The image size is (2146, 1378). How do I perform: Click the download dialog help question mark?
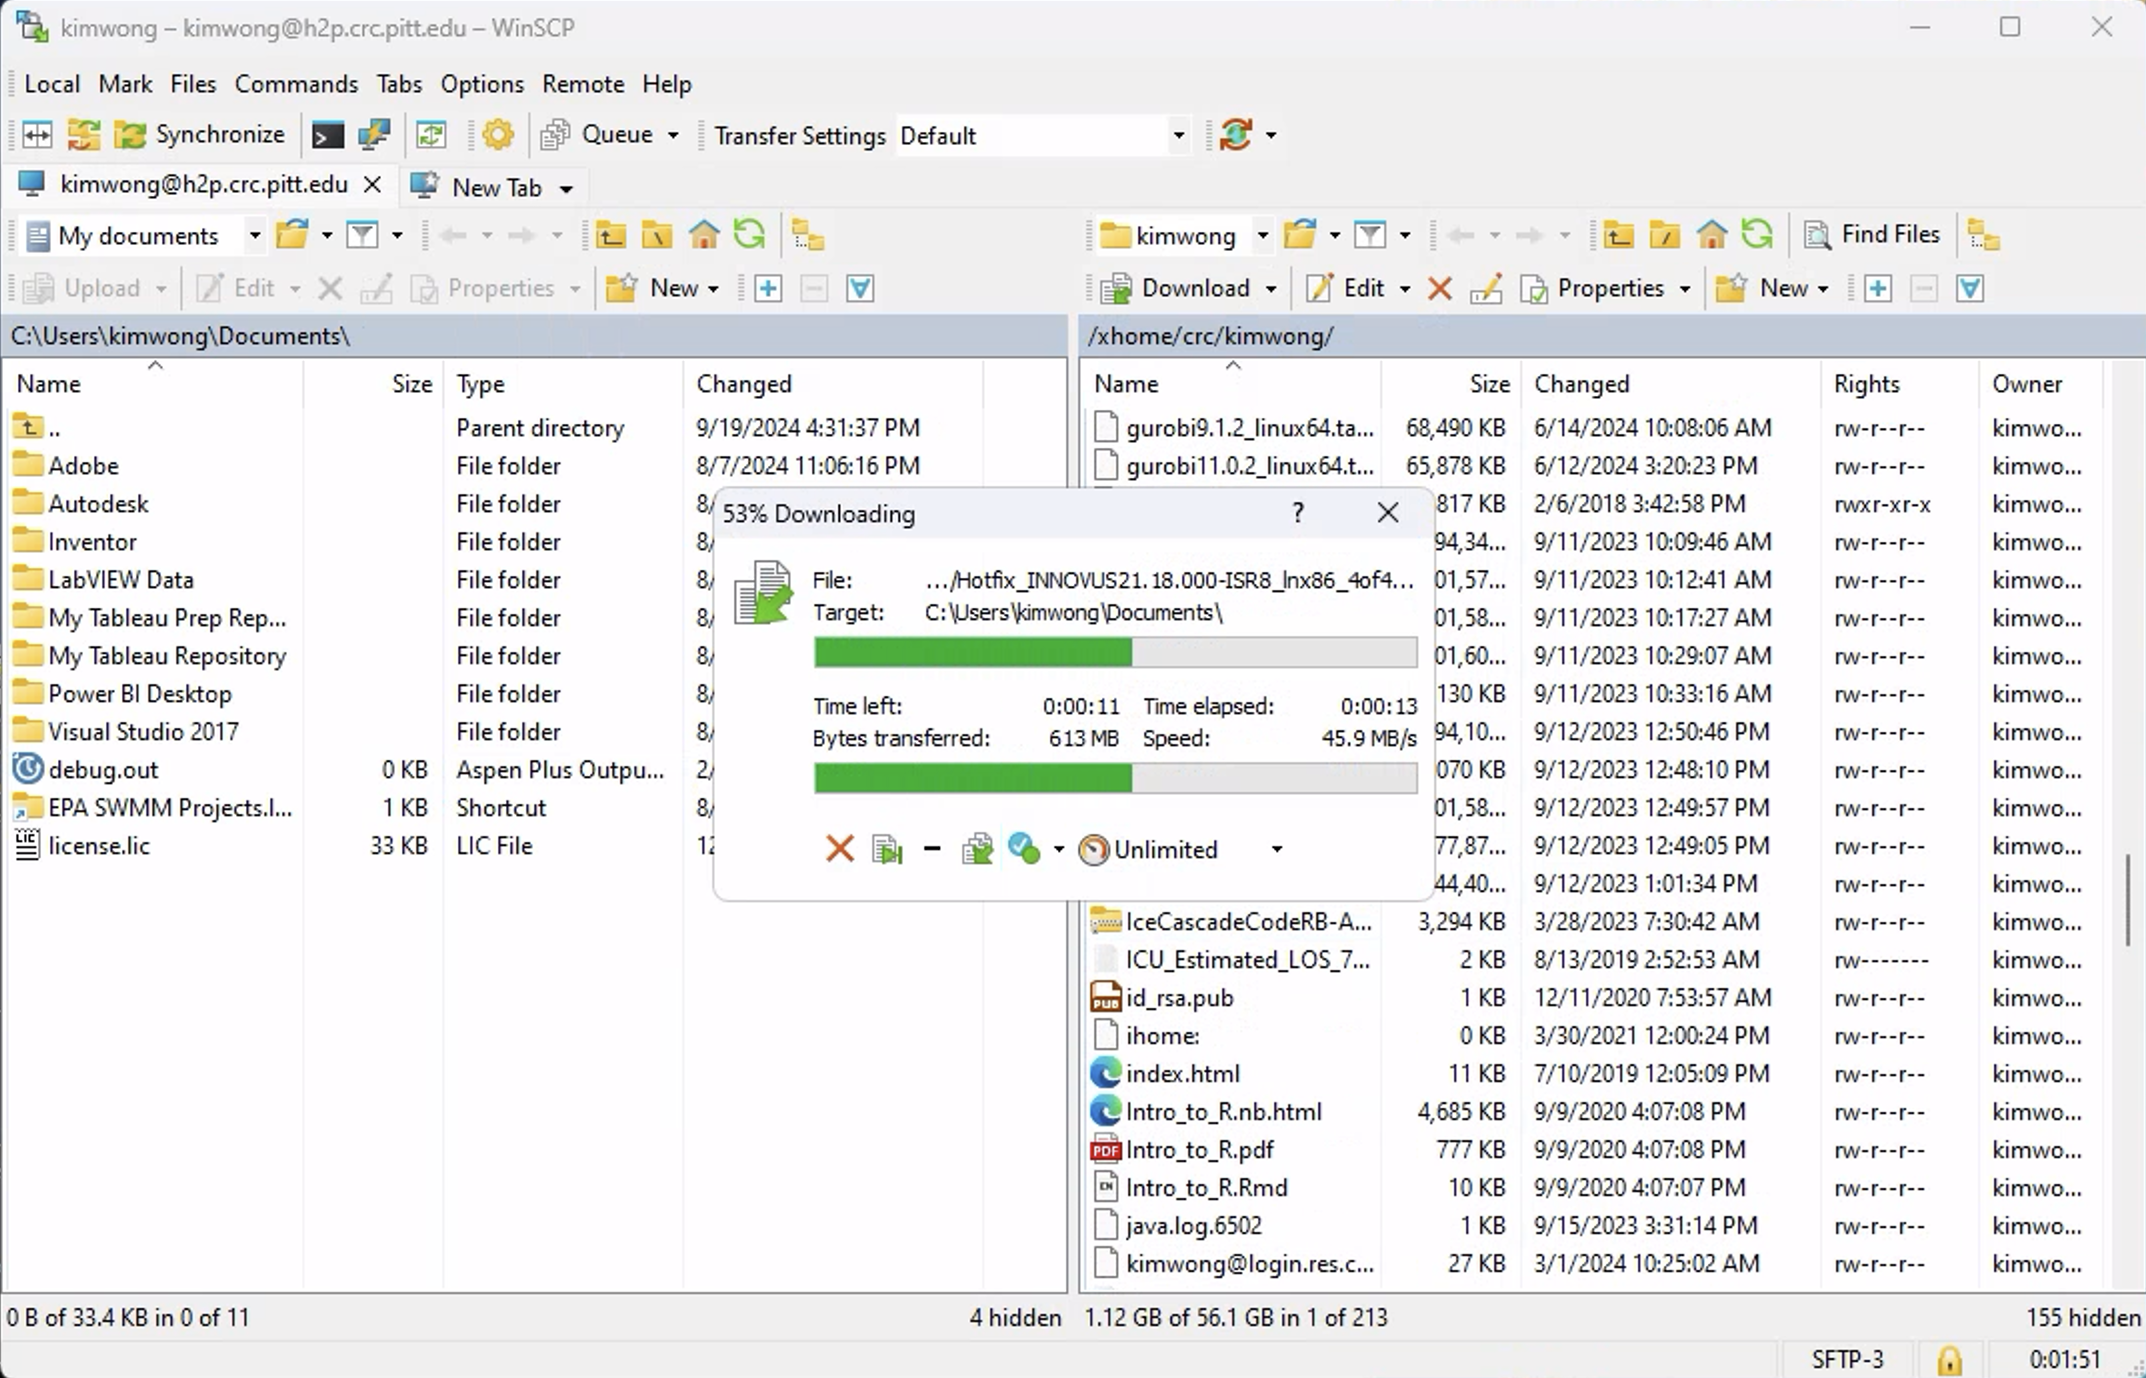(x=1298, y=513)
